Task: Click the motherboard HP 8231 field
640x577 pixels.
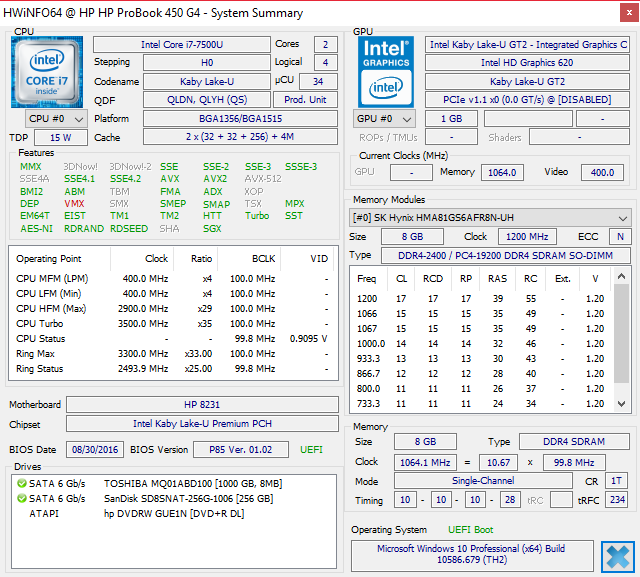Action: pyautogui.click(x=202, y=404)
